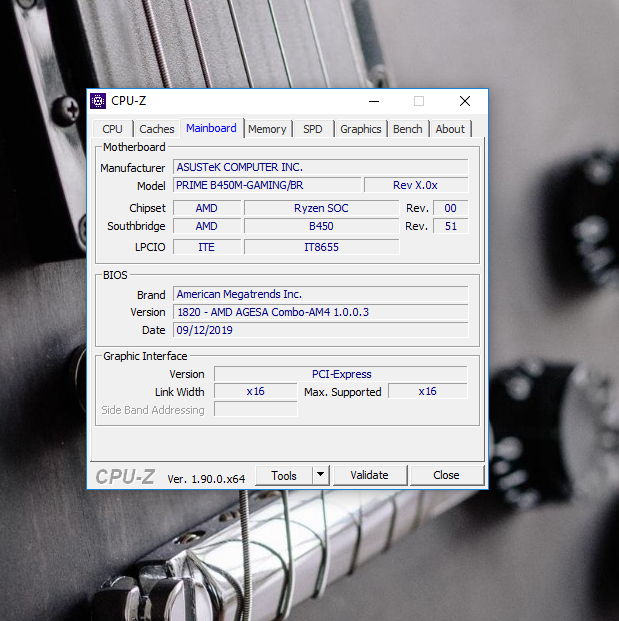The height and width of the screenshot is (621, 619).
Task: Click the IT8655 LPCIO value
Action: pos(321,247)
